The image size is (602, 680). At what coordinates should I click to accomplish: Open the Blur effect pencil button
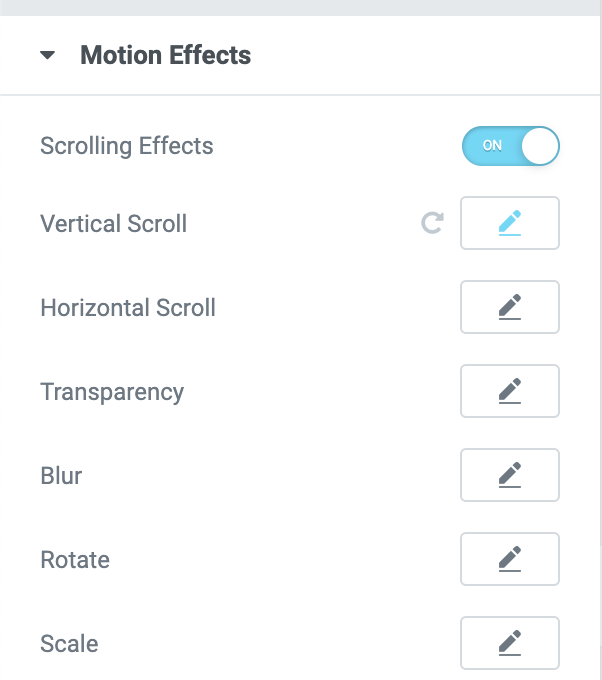(x=510, y=475)
